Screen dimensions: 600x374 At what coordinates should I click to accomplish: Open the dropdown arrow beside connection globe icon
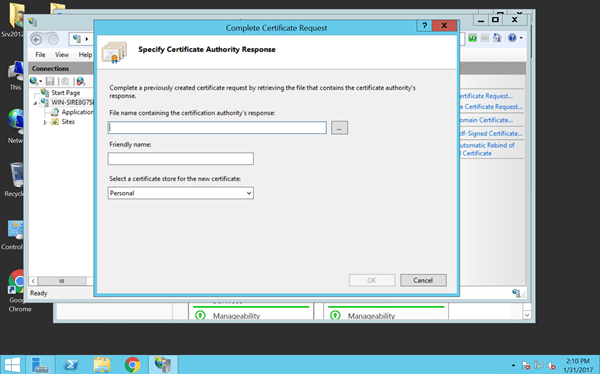(40, 81)
